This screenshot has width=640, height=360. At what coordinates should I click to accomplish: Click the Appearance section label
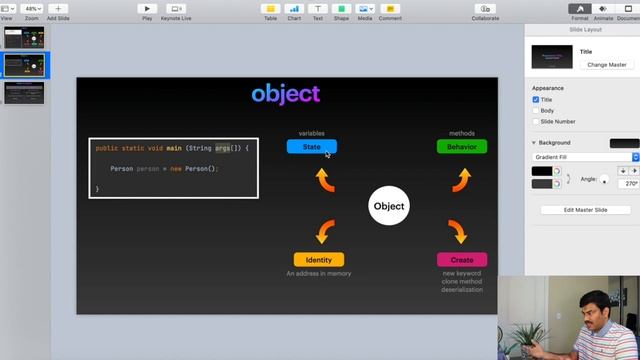[547, 88]
